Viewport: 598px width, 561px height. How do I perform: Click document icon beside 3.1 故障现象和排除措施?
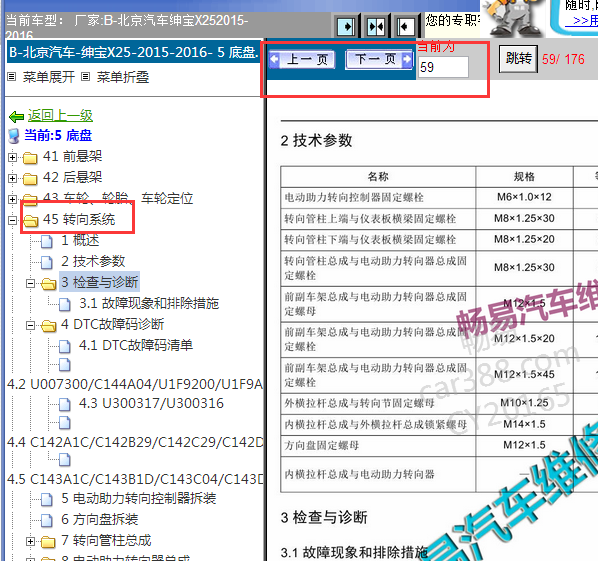tap(65, 305)
